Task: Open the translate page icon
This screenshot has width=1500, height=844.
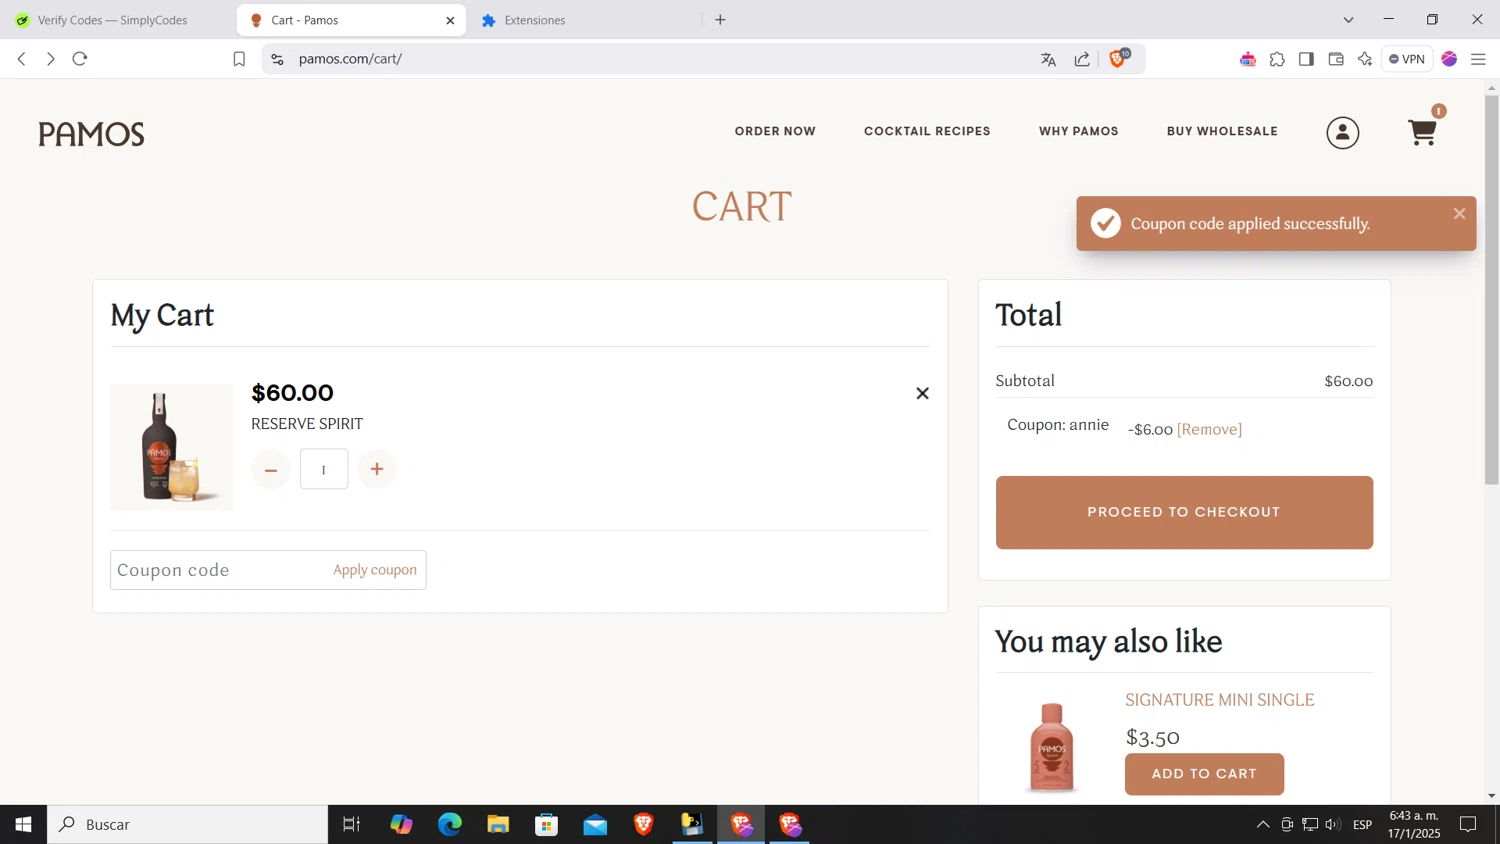Action: 1048,59
